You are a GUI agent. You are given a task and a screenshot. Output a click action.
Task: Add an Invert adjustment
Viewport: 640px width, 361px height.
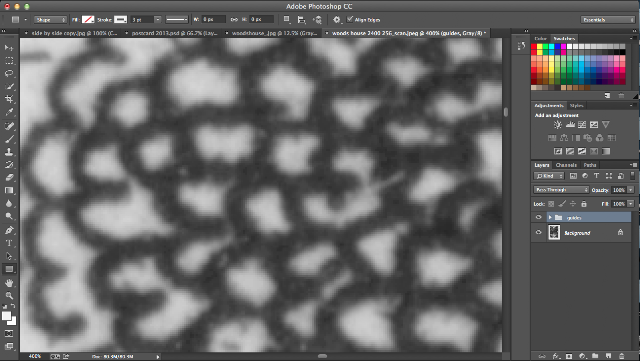(558, 152)
